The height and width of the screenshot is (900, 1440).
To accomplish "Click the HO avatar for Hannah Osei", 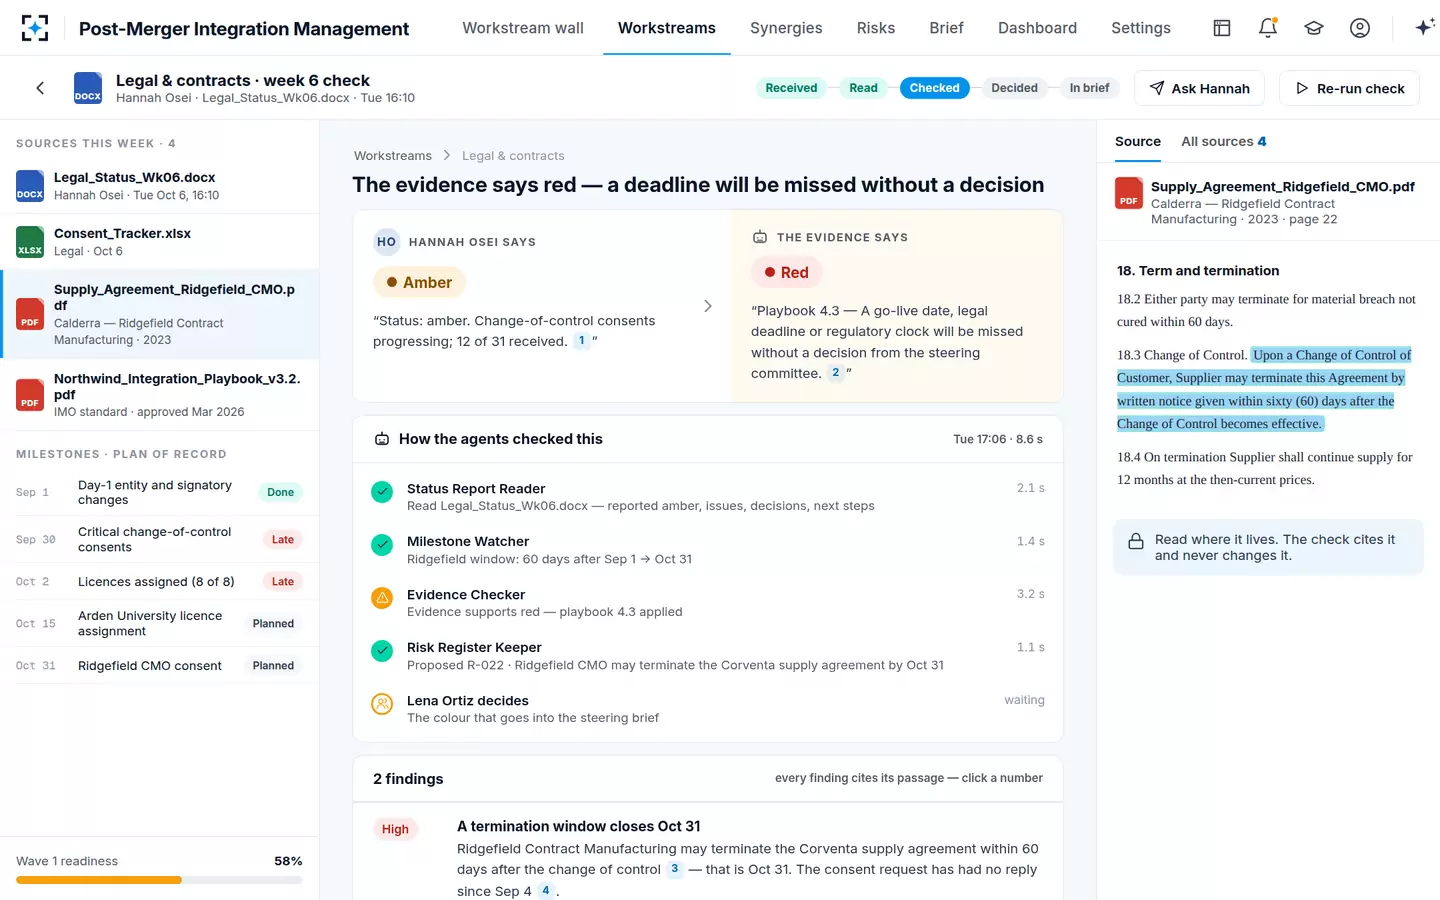I will tap(386, 242).
